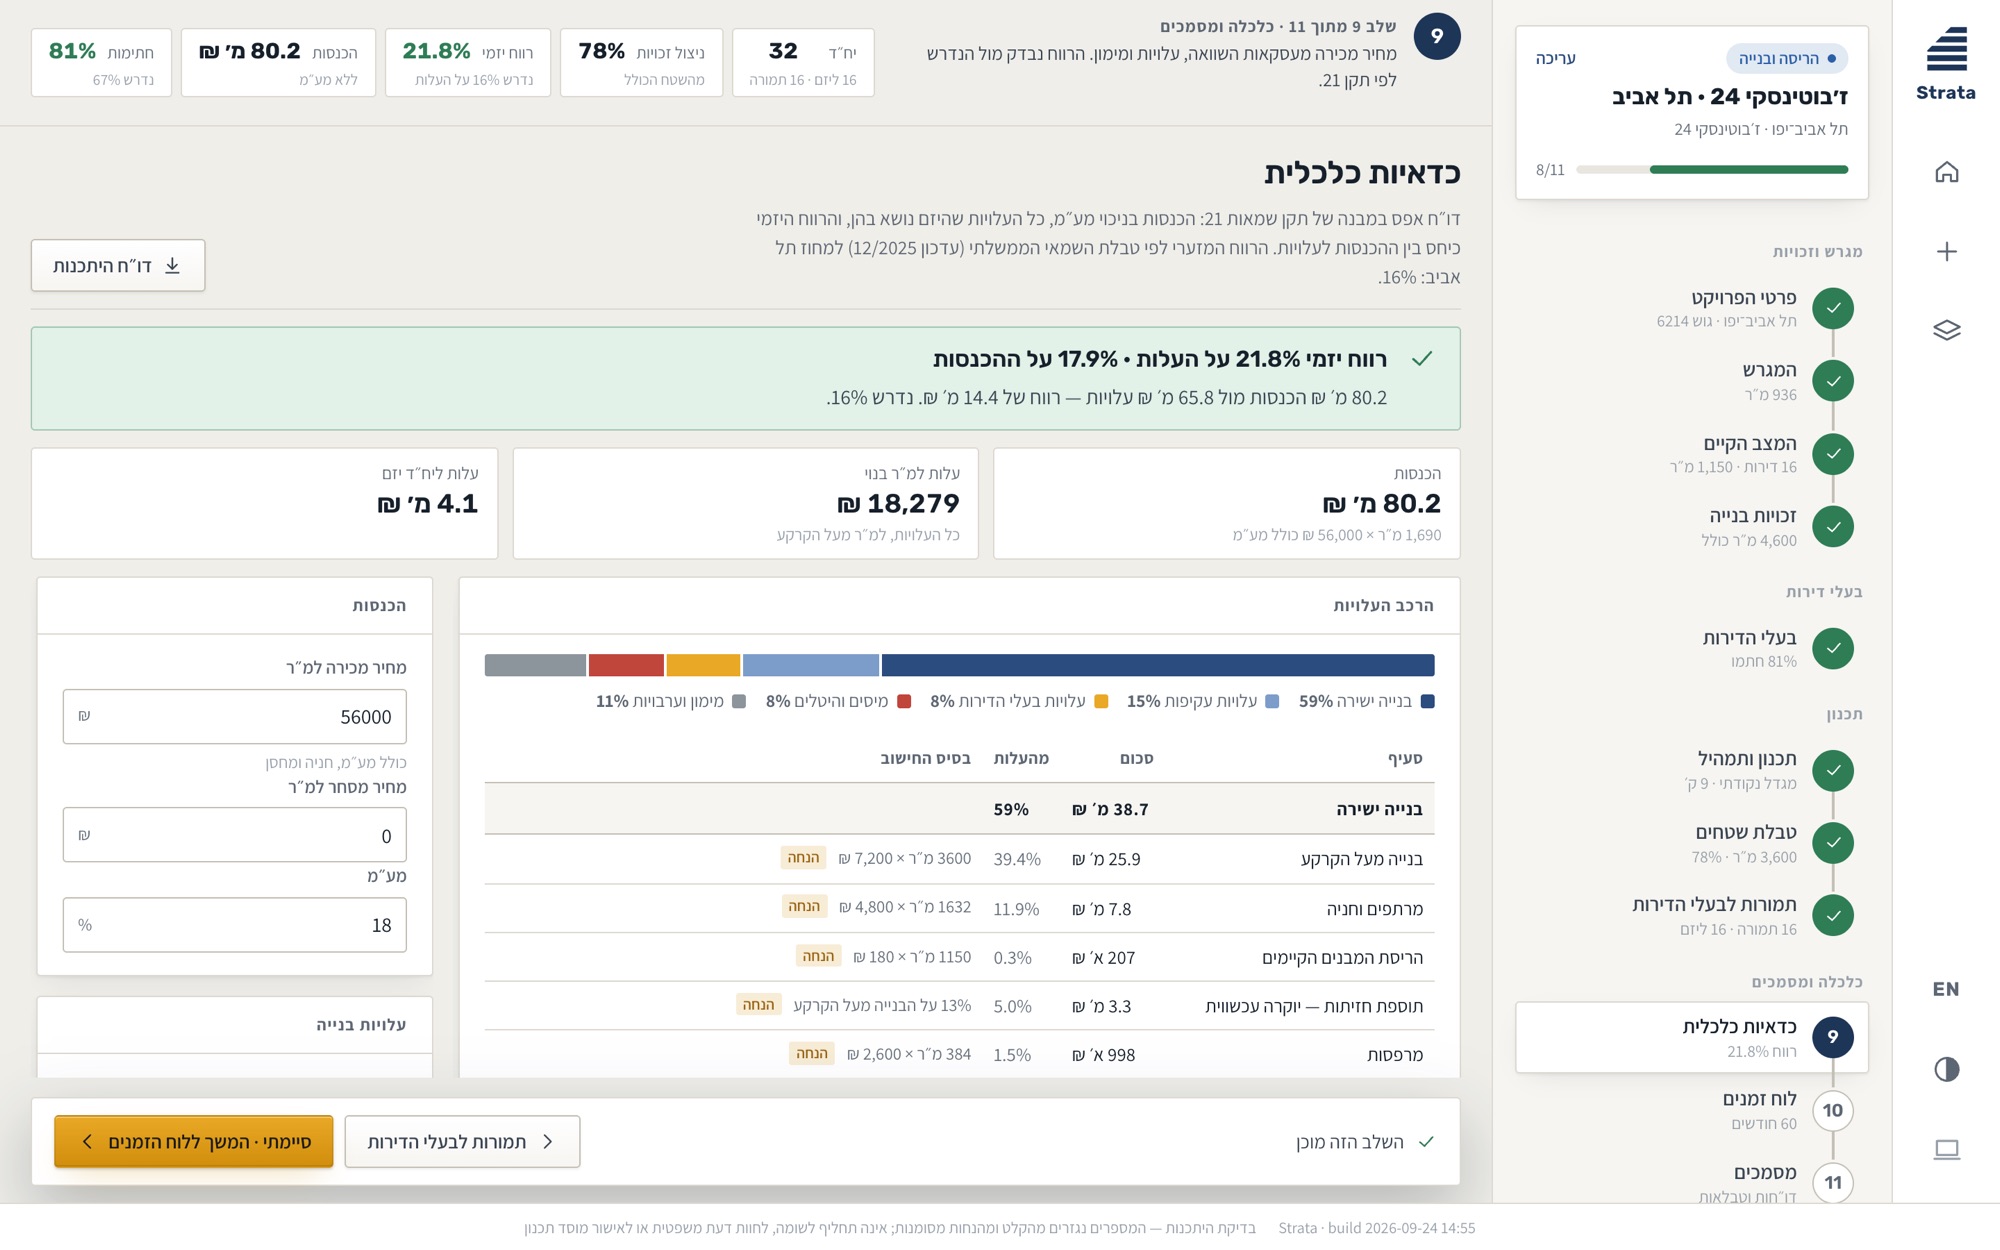This screenshot has height=1250, width=2000.
Task: Click the dark blue בנייה ישירה bar segment
Action: [1158, 665]
